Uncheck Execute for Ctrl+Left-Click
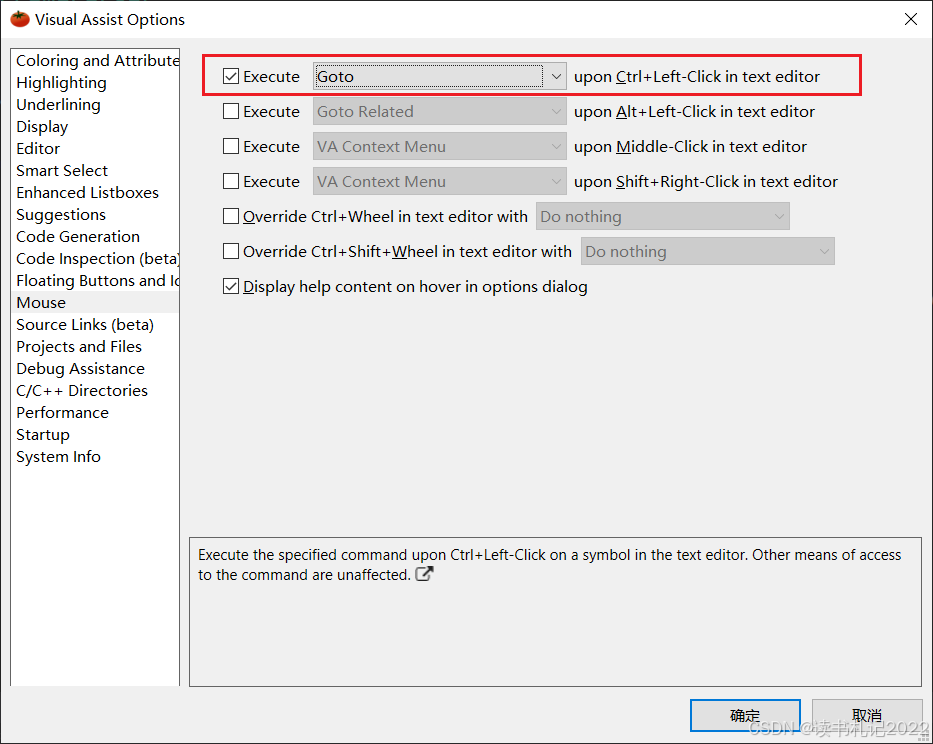The width and height of the screenshot is (933, 744). tap(231, 76)
